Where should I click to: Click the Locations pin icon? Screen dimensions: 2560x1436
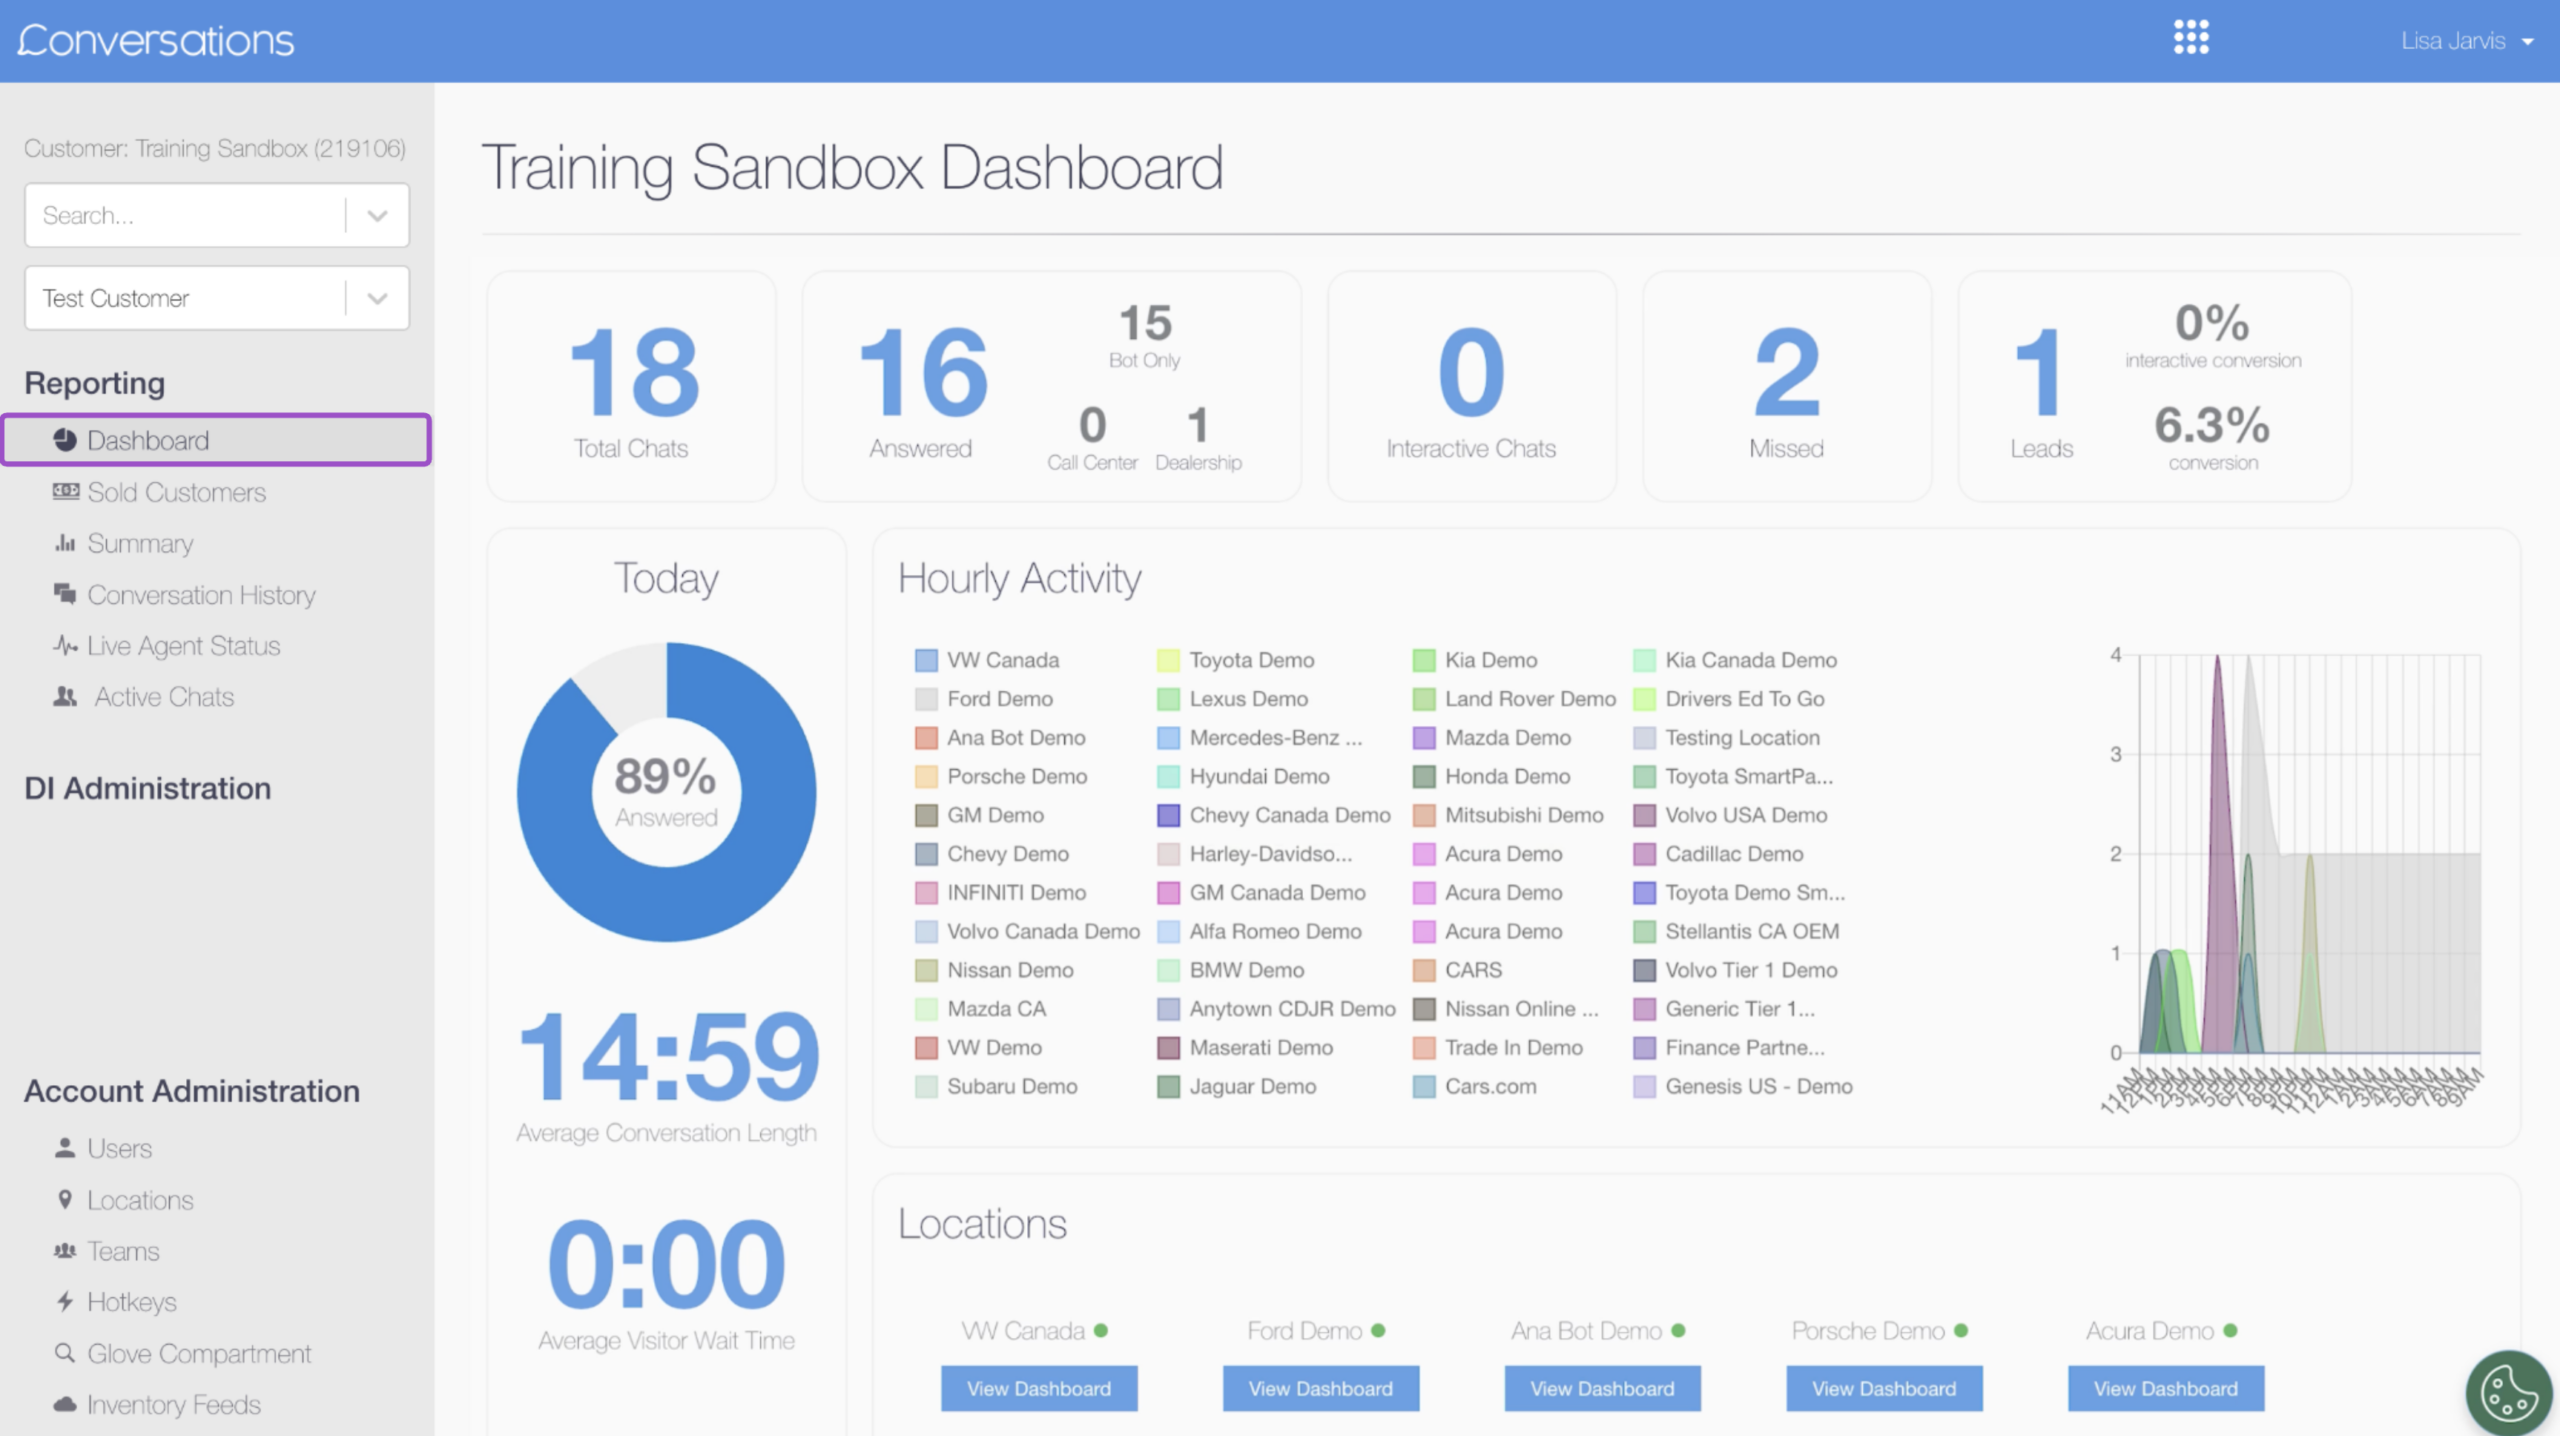[65, 1199]
